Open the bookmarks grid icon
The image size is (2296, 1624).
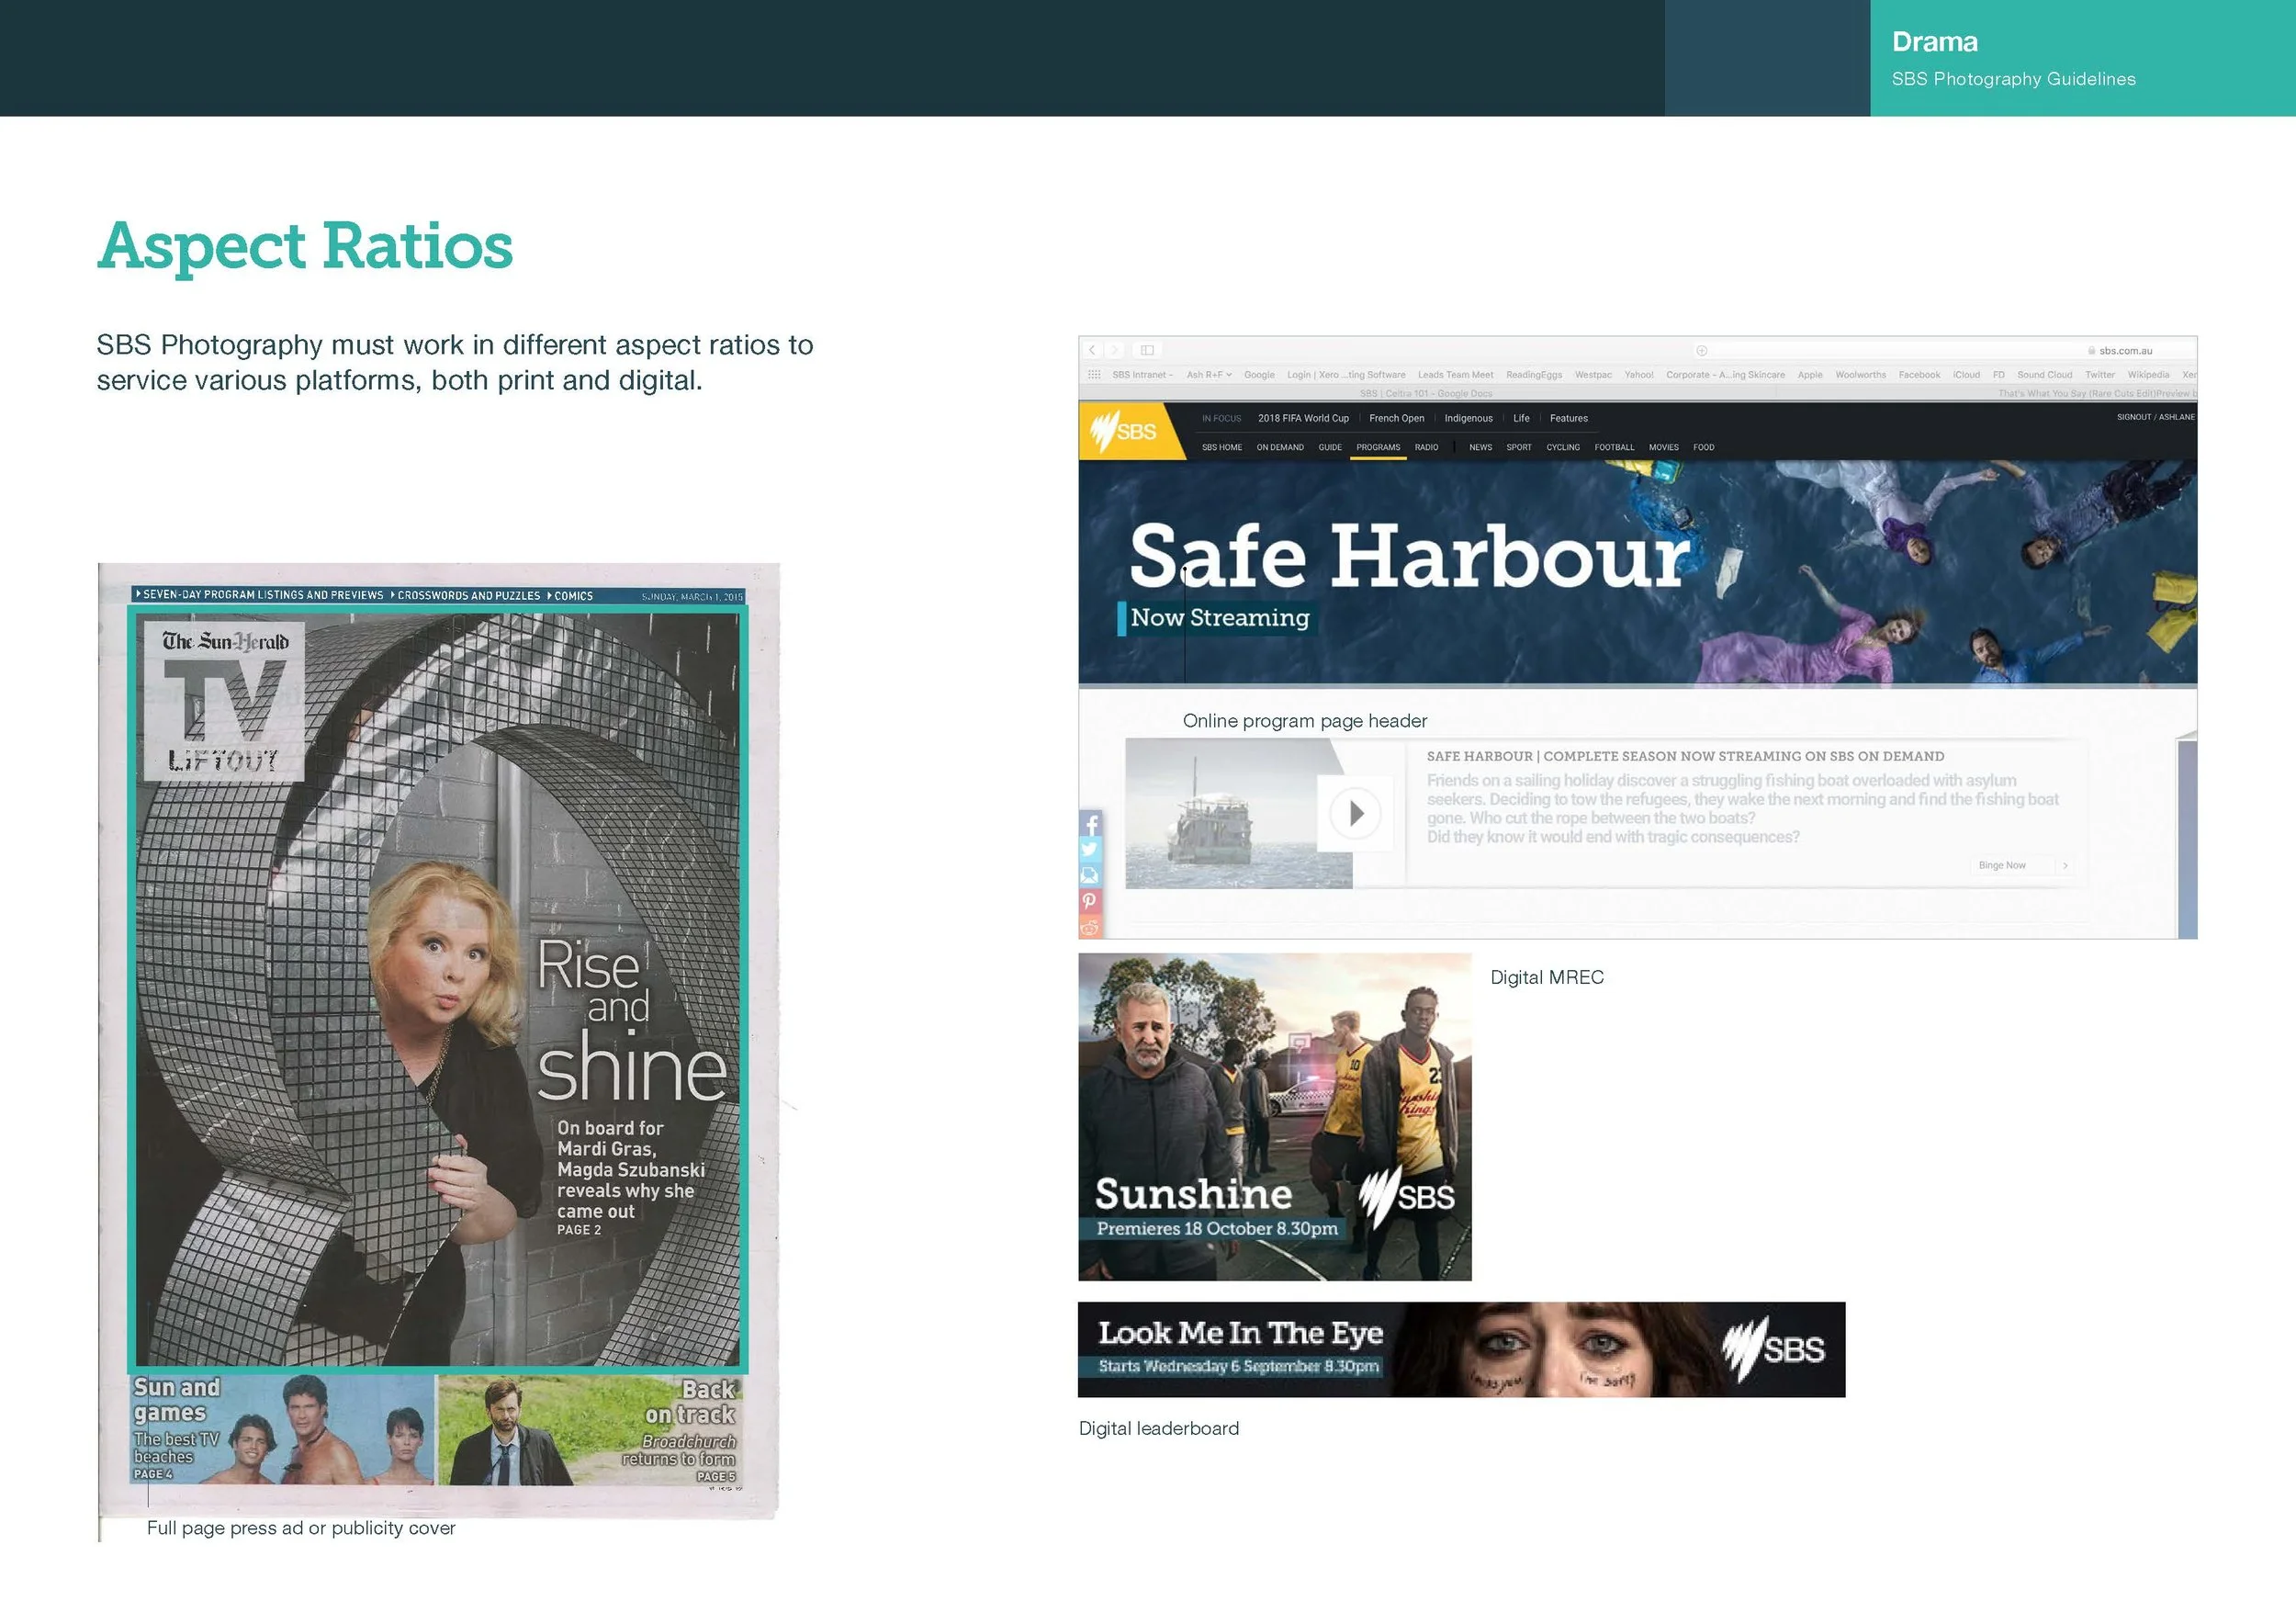coord(1094,375)
